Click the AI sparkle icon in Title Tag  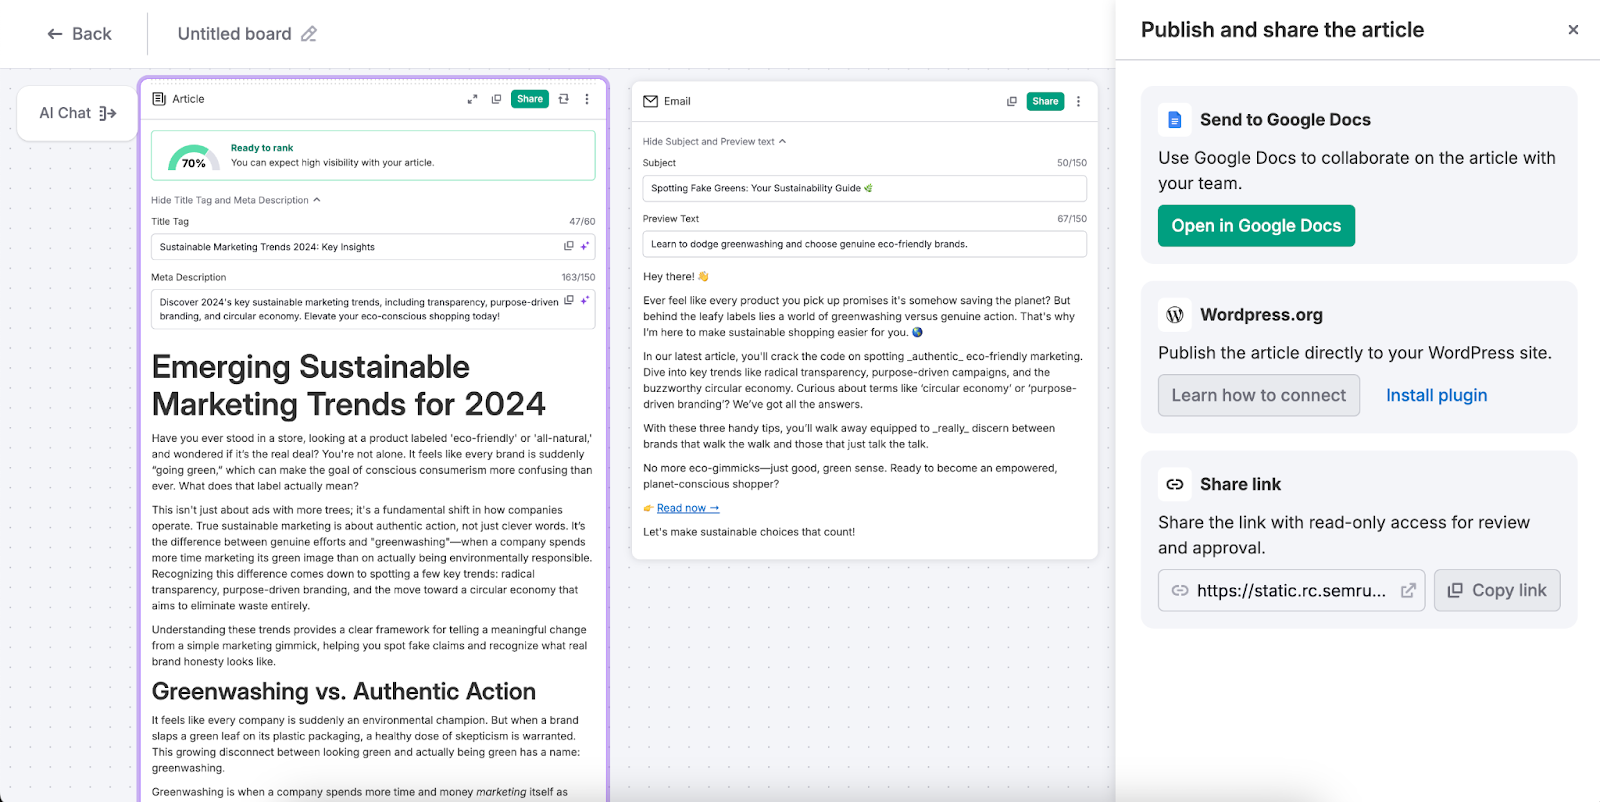585,246
